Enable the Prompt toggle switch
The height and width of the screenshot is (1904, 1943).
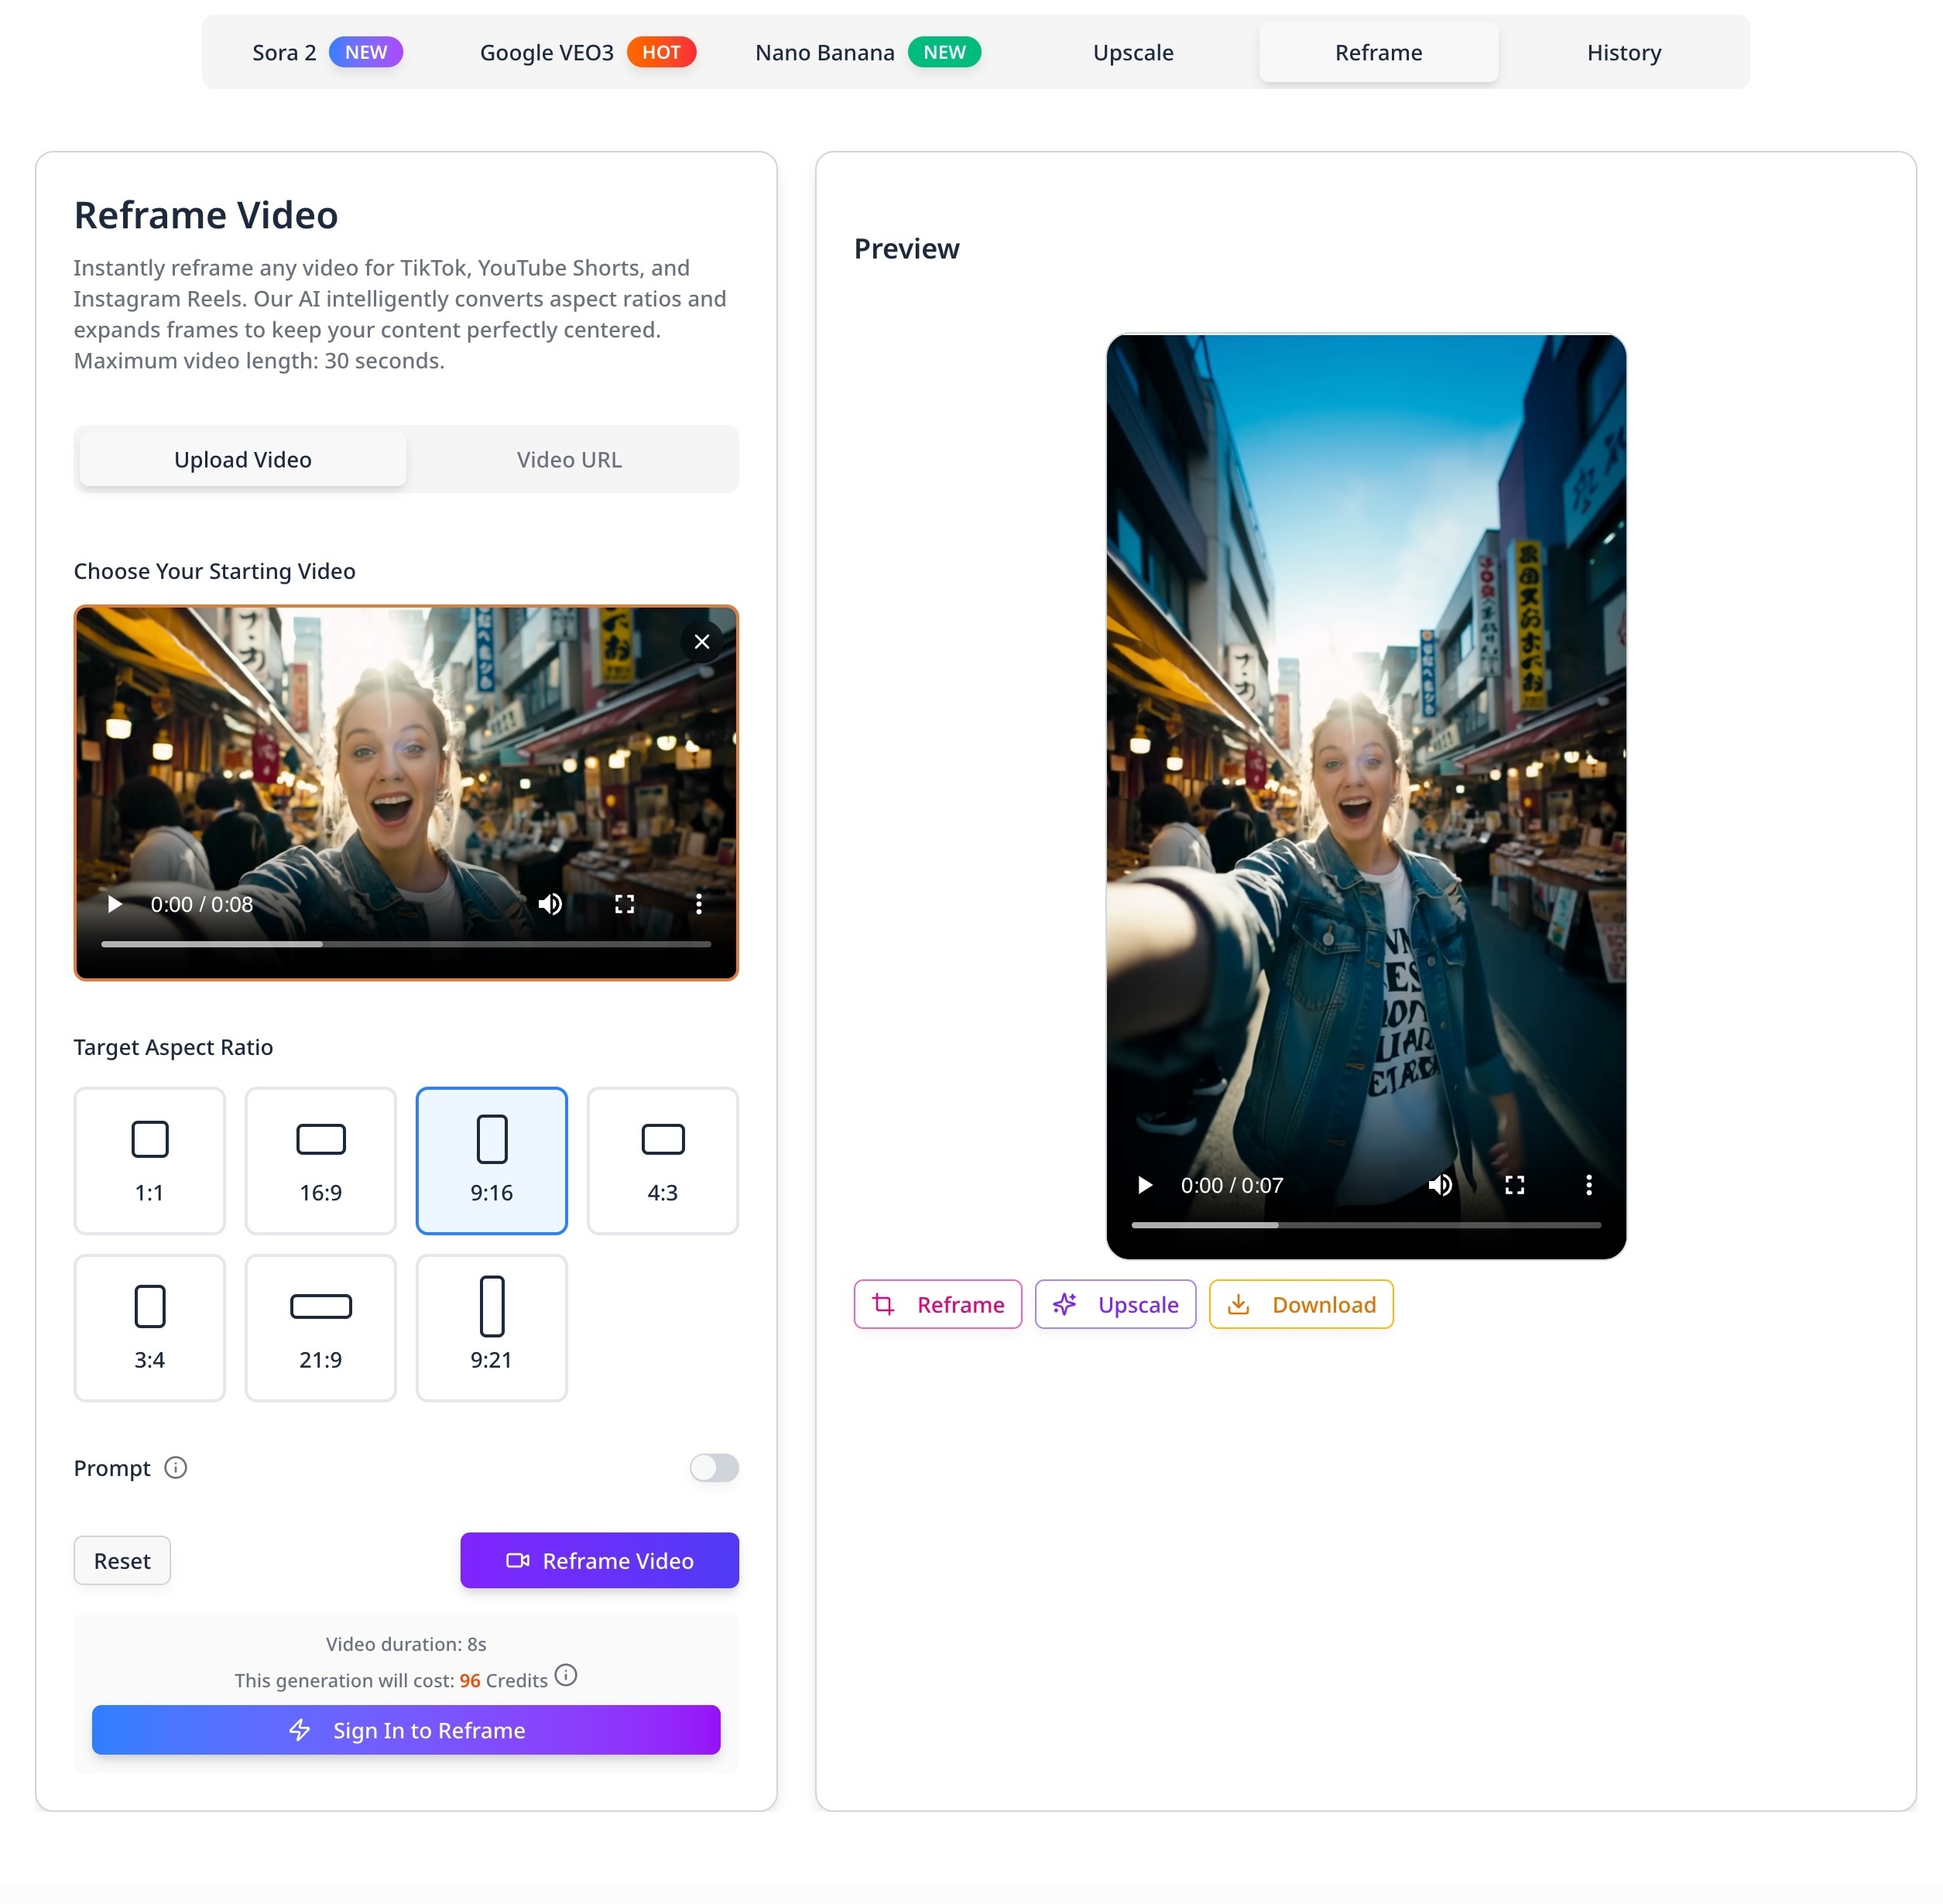(713, 1467)
